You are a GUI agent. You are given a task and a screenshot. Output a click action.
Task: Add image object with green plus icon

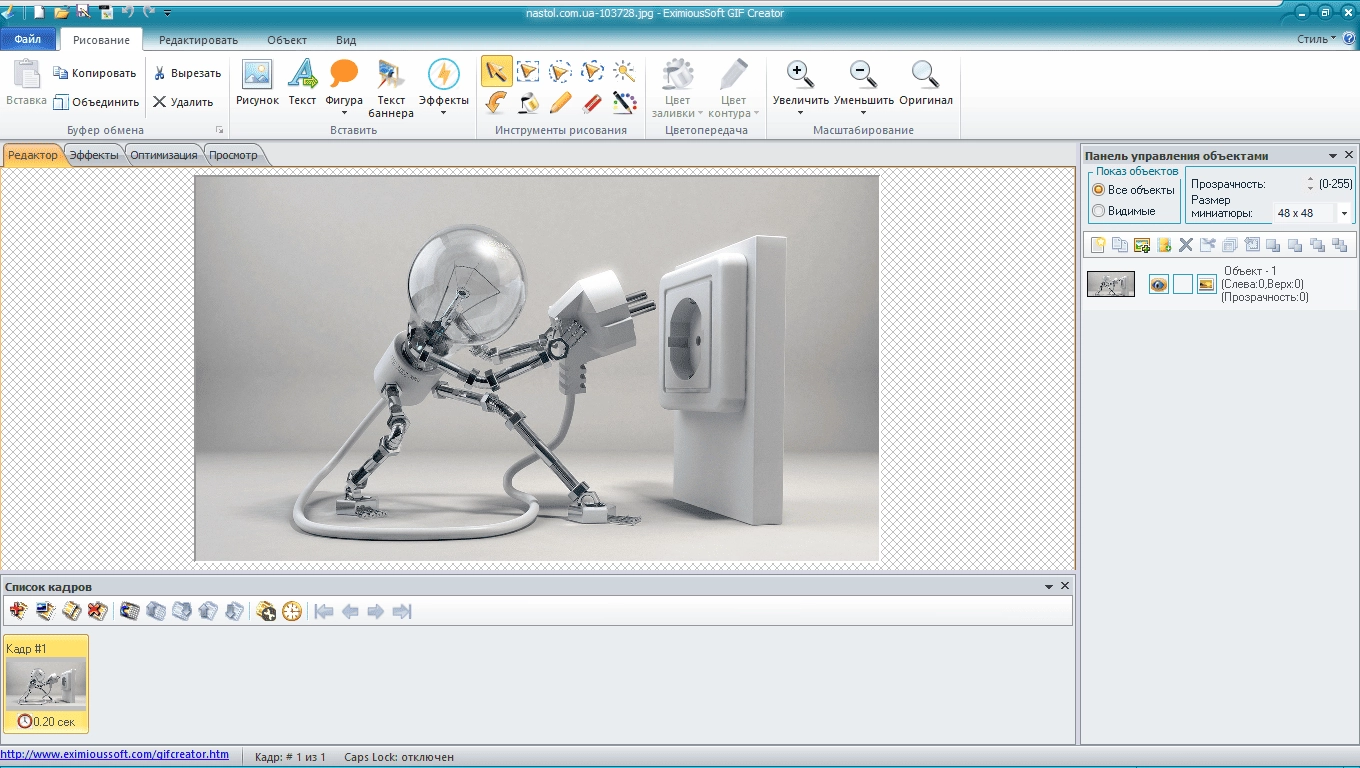[x=1142, y=245]
